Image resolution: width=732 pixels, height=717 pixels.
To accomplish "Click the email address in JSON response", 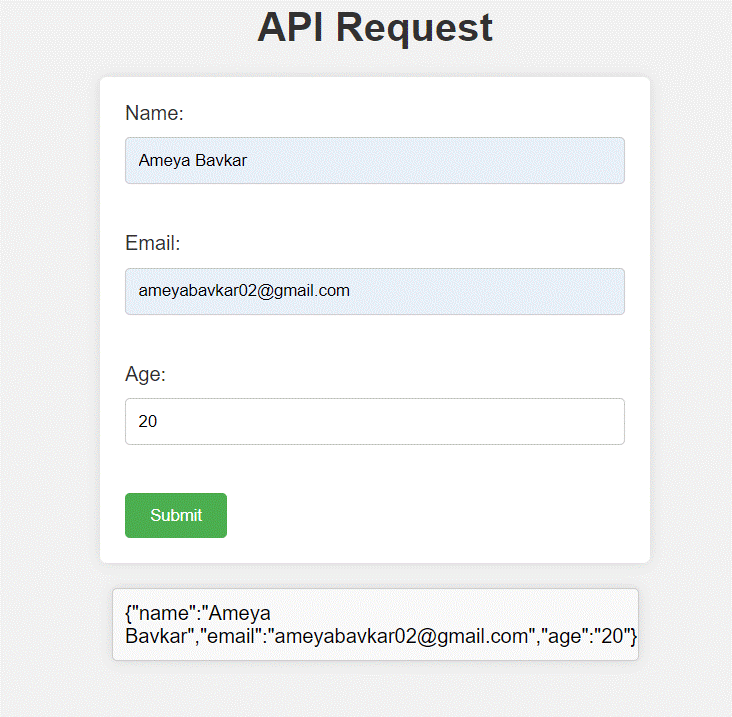I will click(400, 636).
